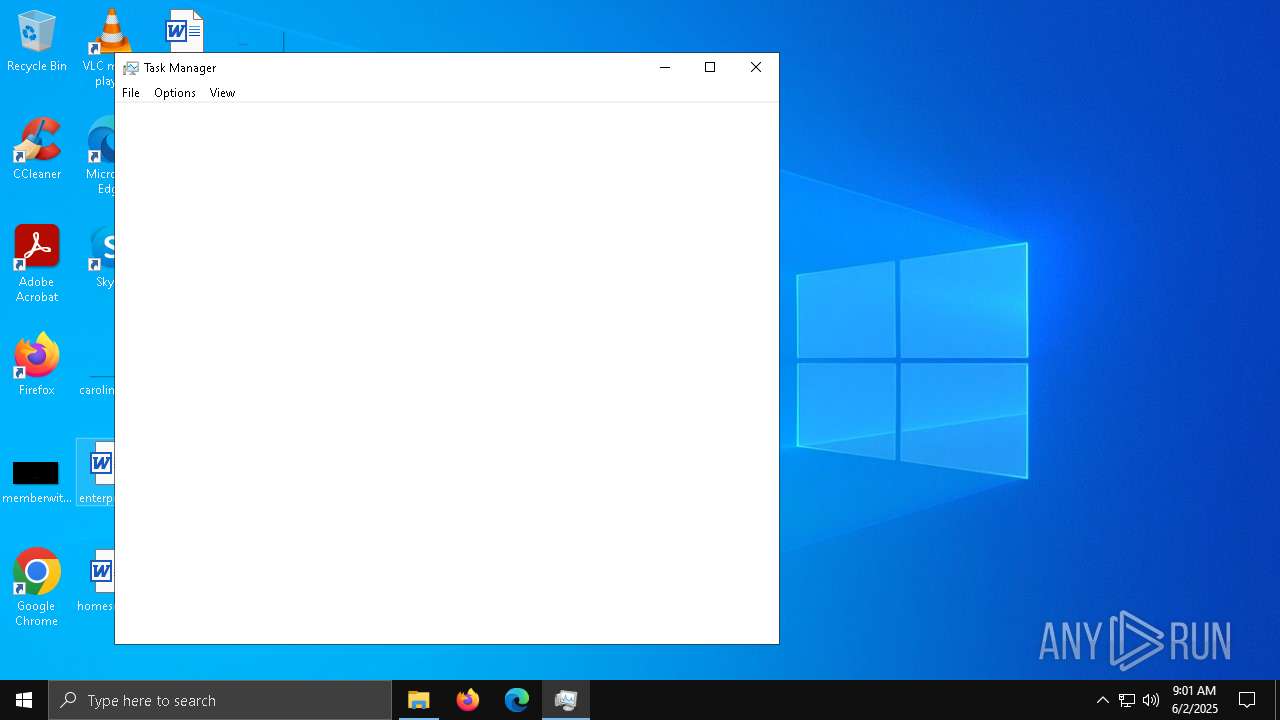
Task: Select the memberwit... desktop file
Action: pos(37,481)
